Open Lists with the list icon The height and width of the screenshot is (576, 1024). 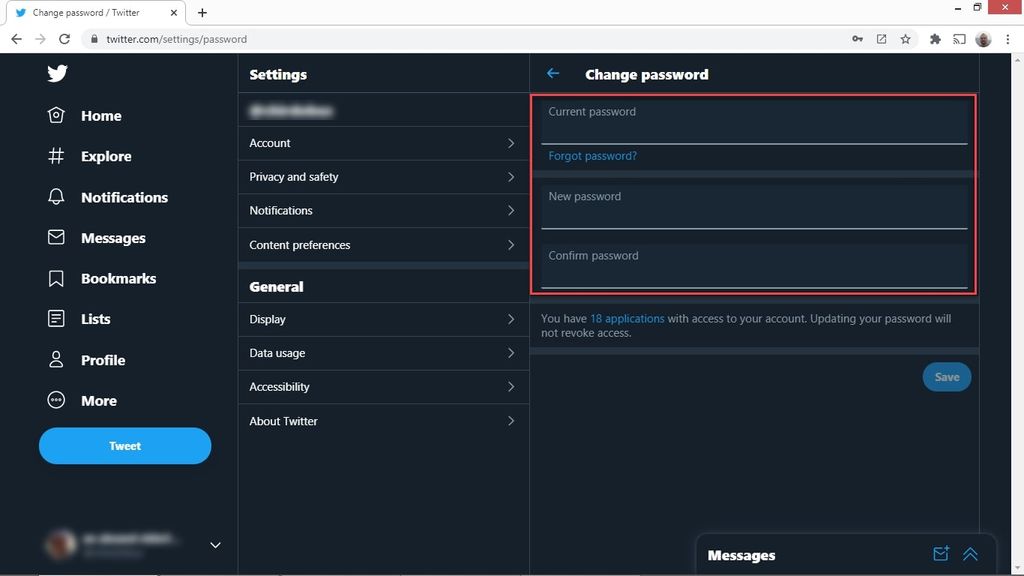click(57, 318)
